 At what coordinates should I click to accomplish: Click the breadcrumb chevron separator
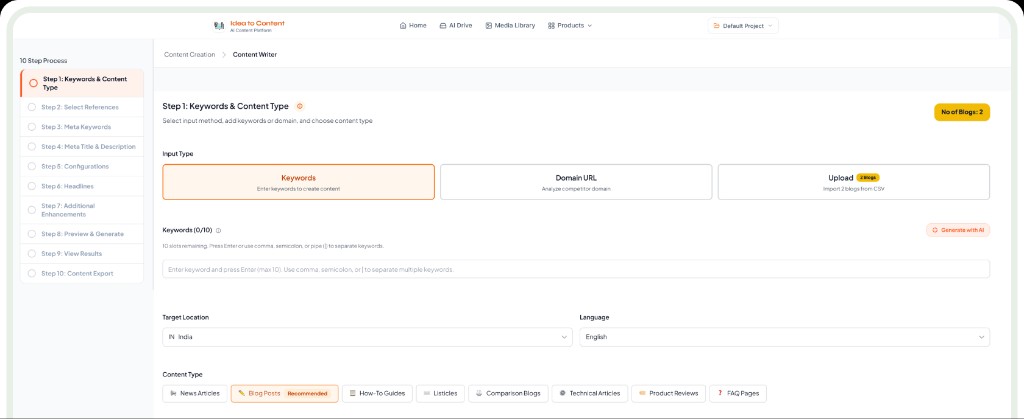224,55
